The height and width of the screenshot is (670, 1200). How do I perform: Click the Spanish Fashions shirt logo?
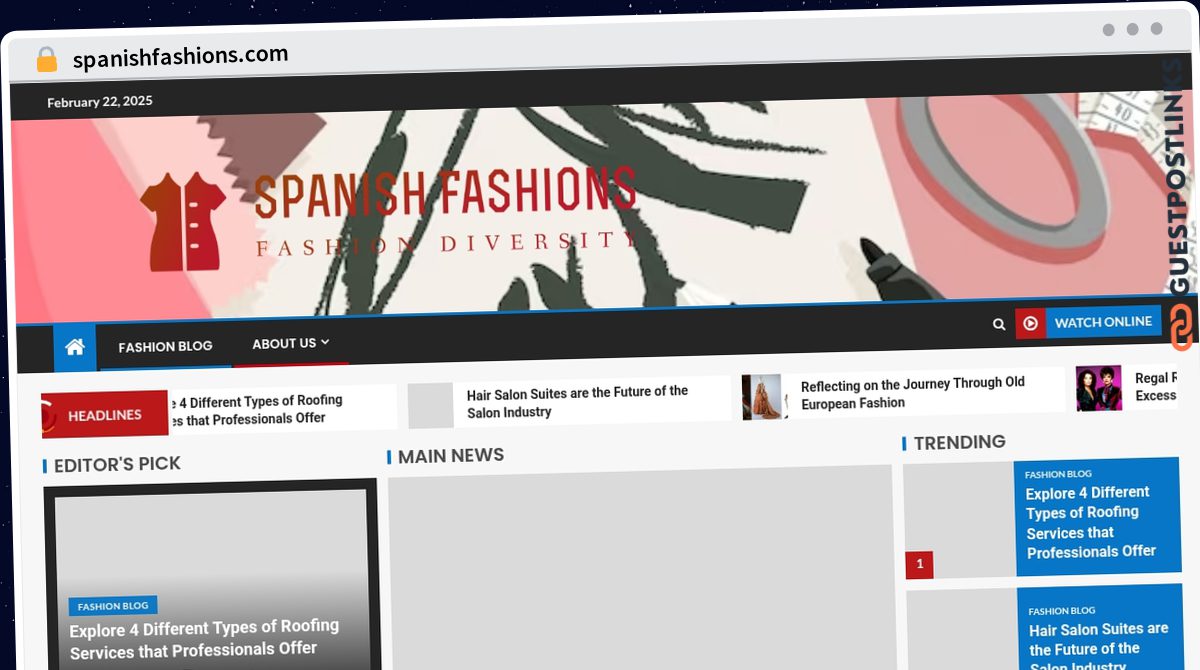click(184, 222)
